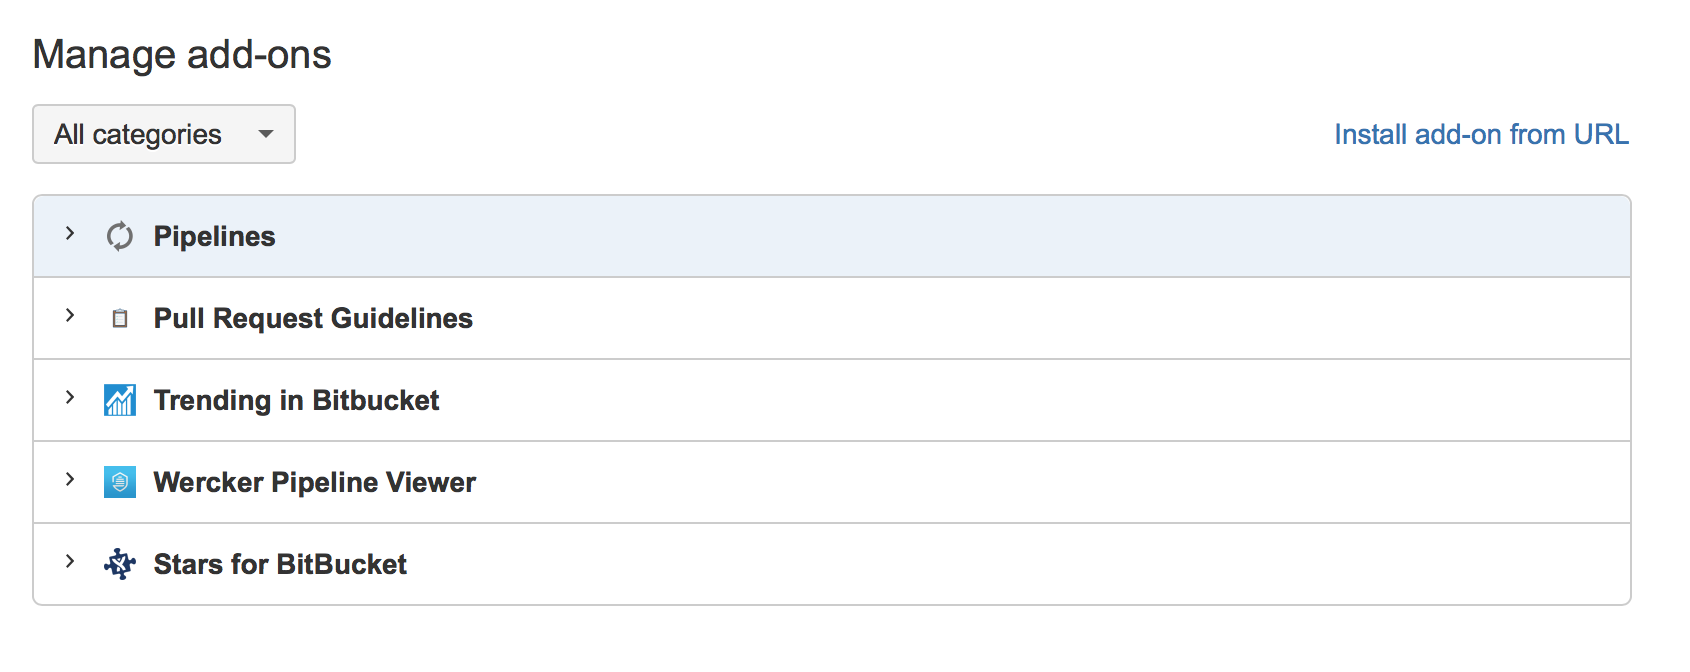Image resolution: width=1690 pixels, height=672 pixels.
Task: Expand the Trending in Bitbucket chevron
Action: pyautogui.click(x=70, y=398)
